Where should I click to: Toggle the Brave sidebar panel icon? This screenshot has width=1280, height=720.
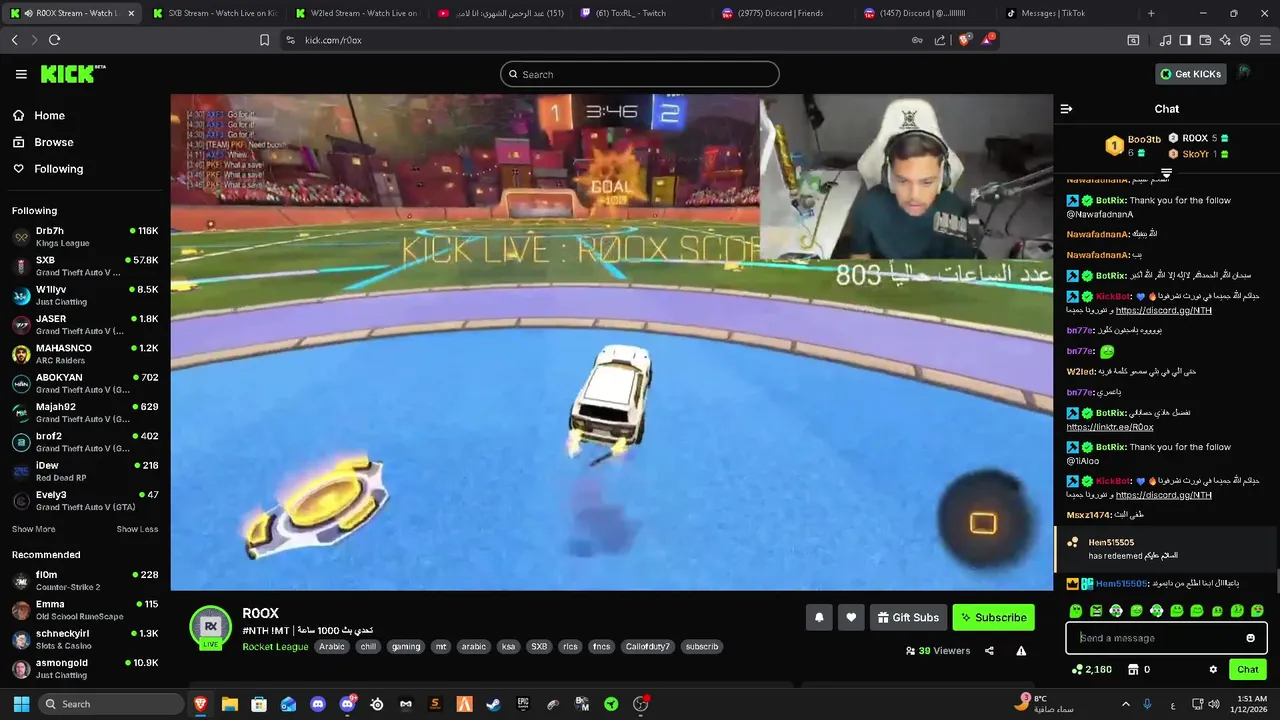1185,40
